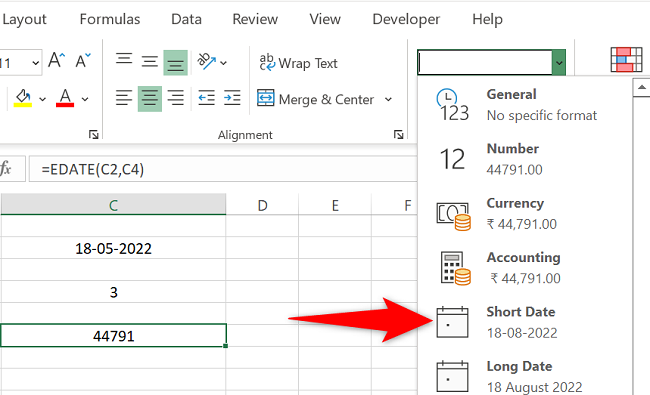Viewport: 650px width, 395px height.
Task: Select column D header
Action: pyautogui.click(x=262, y=205)
